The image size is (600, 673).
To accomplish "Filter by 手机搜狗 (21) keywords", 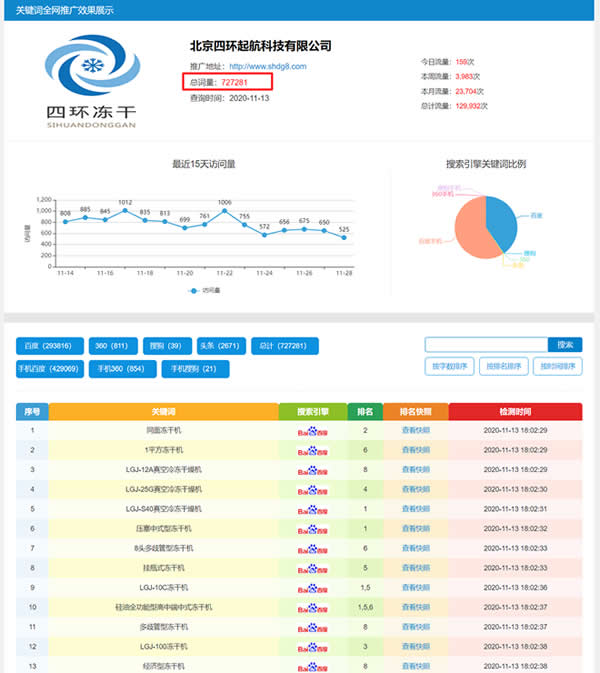I will coord(195,369).
